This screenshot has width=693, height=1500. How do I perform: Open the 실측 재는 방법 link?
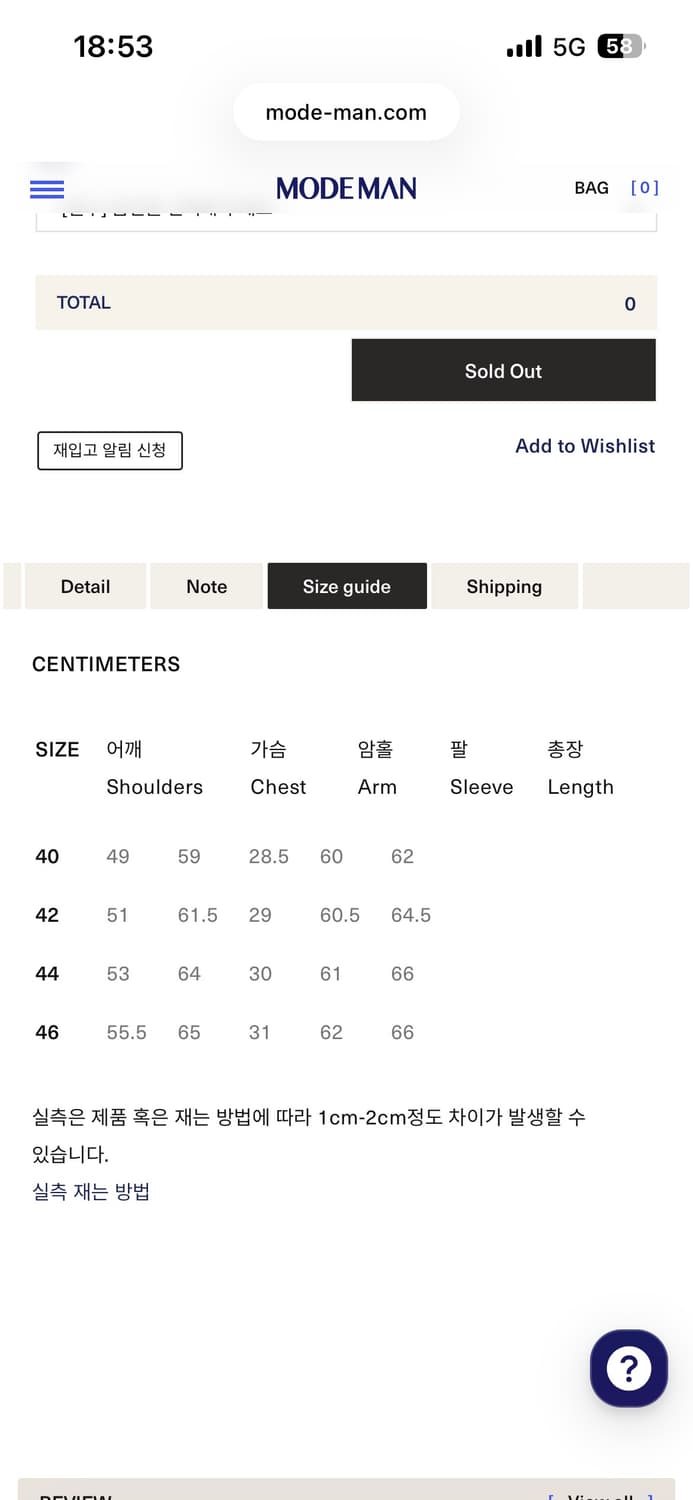(x=90, y=1191)
